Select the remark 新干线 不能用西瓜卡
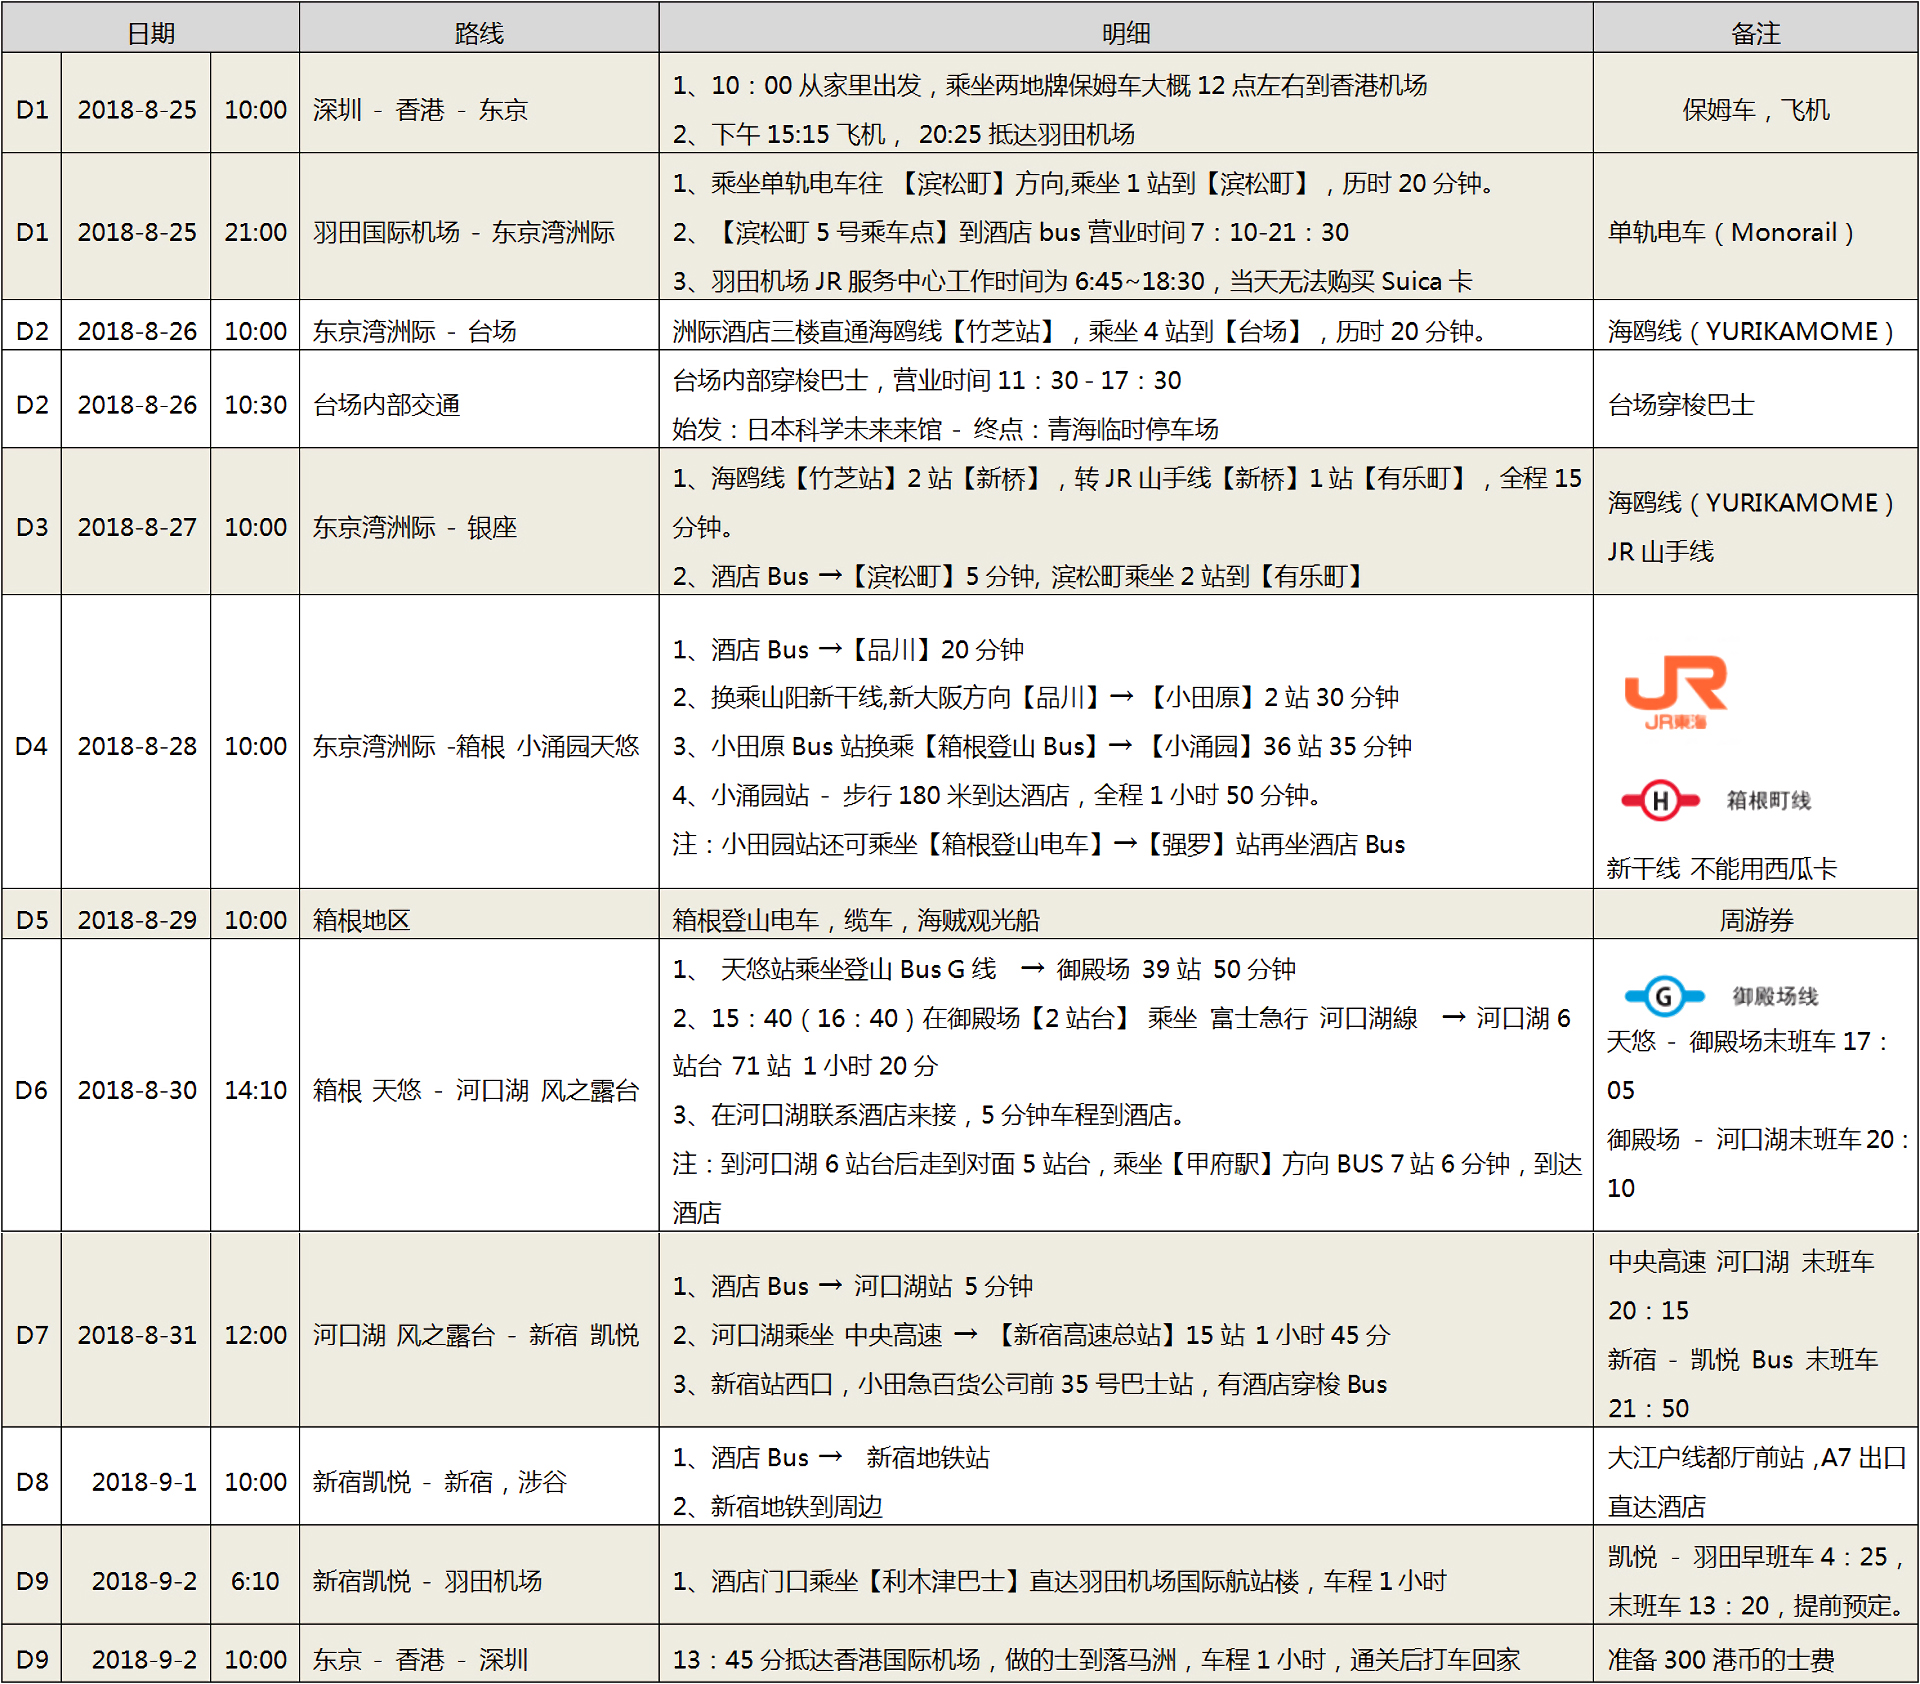1920x1684 pixels. point(1722,869)
